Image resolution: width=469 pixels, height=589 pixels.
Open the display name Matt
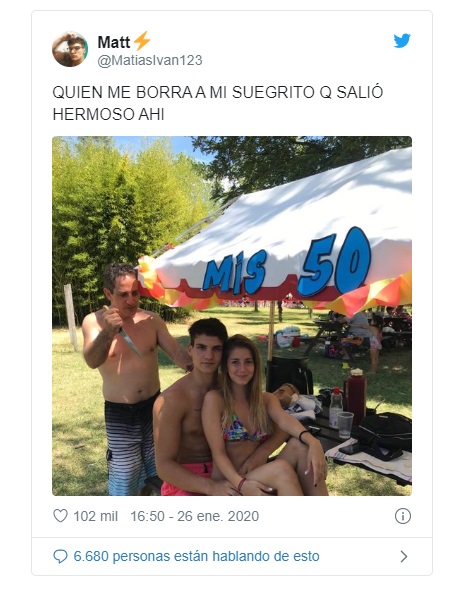(x=114, y=42)
